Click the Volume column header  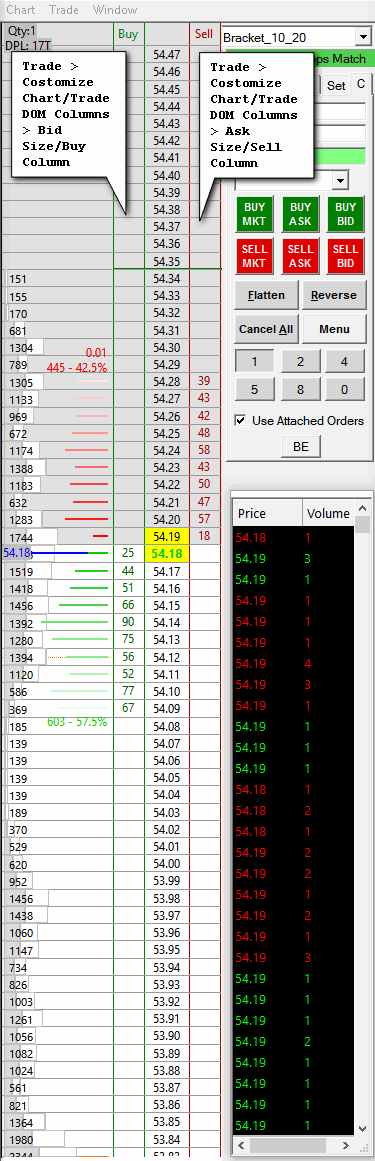point(328,513)
